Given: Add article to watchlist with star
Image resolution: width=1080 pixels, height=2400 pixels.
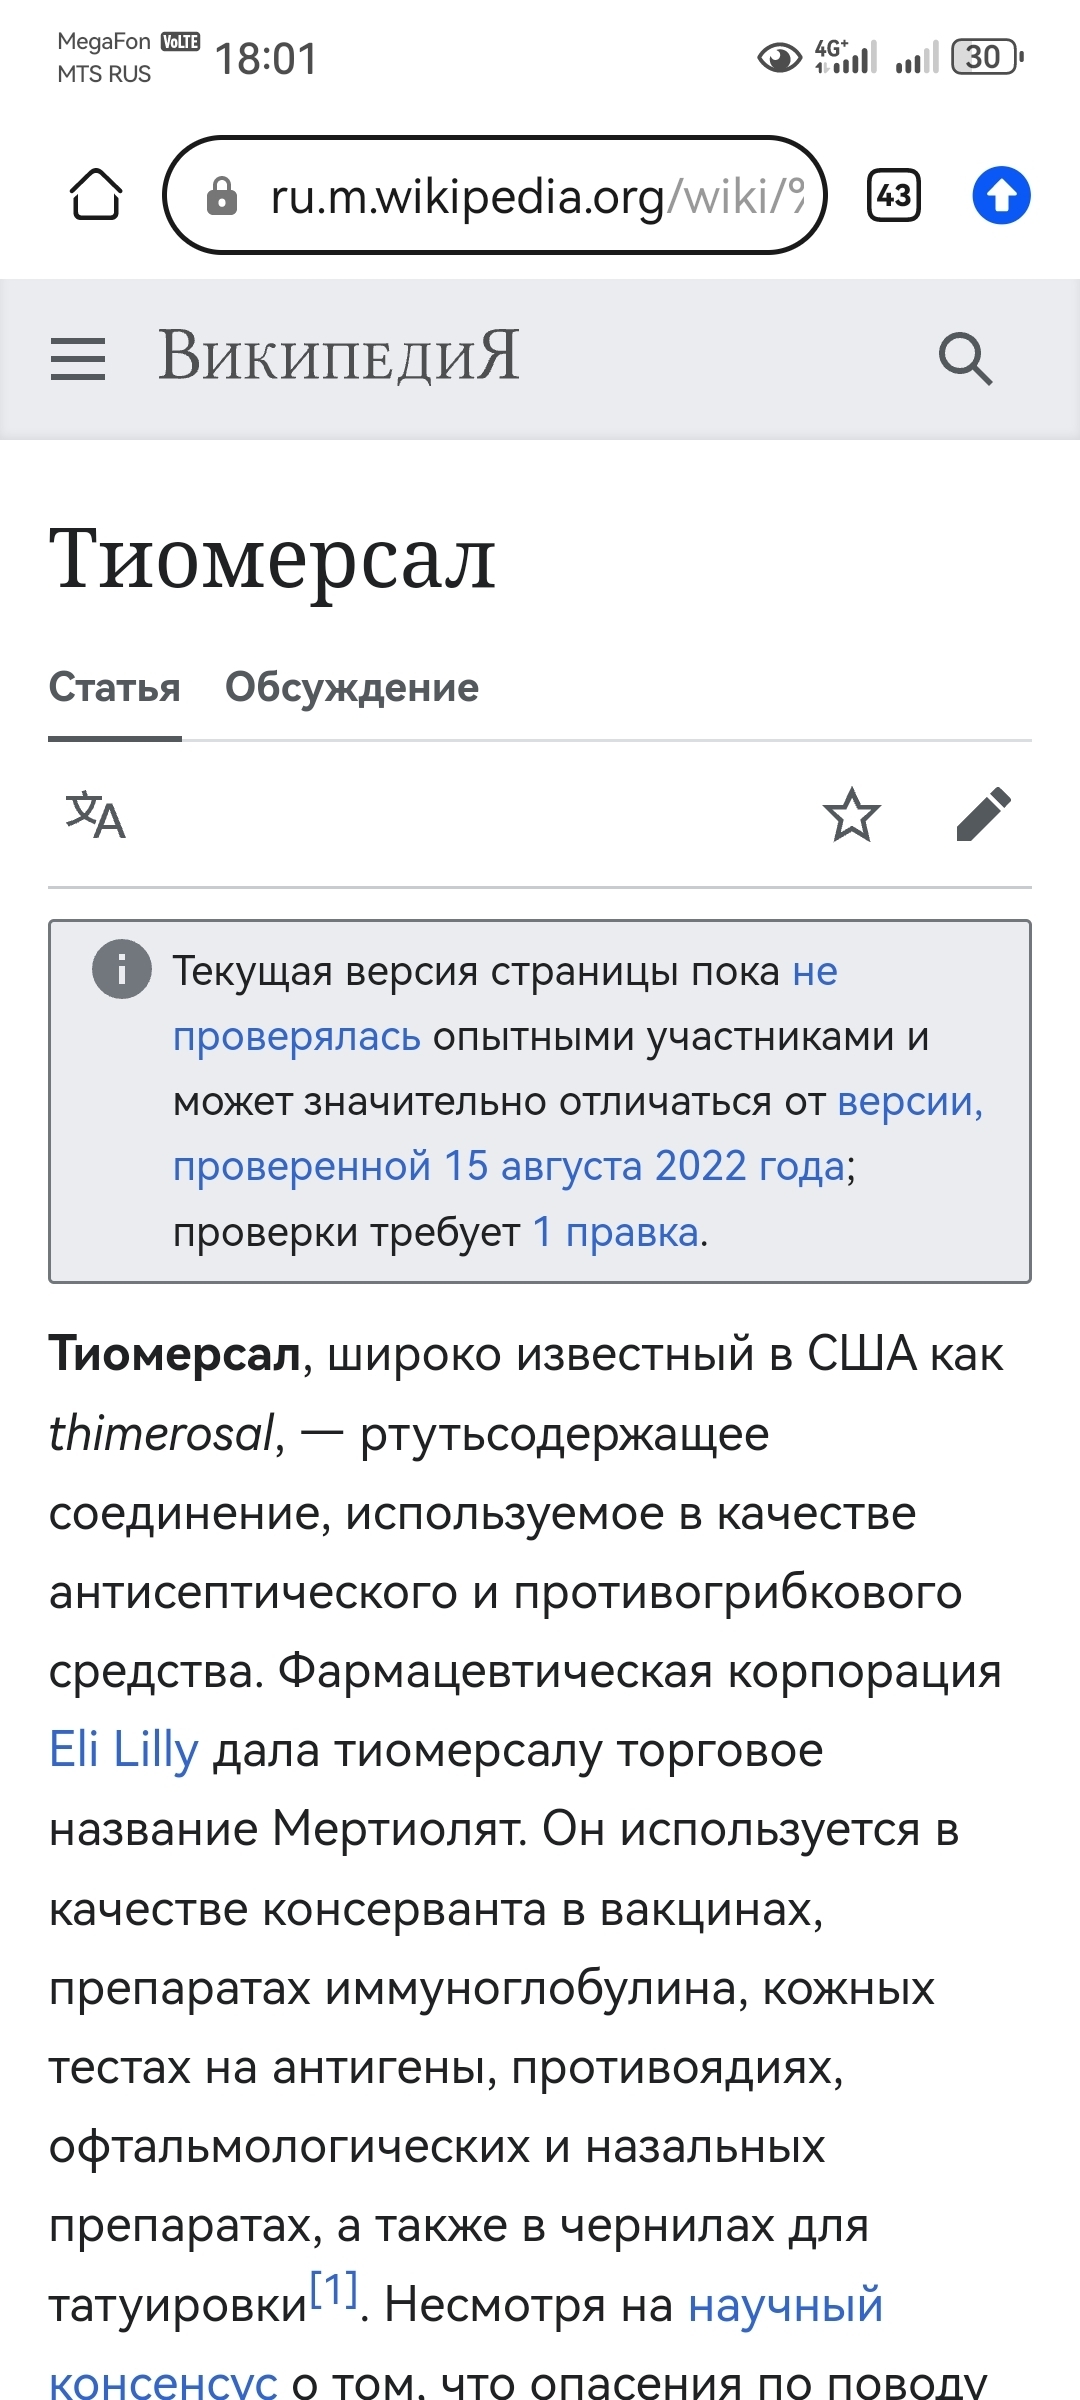Looking at the screenshot, I should click(852, 815).
